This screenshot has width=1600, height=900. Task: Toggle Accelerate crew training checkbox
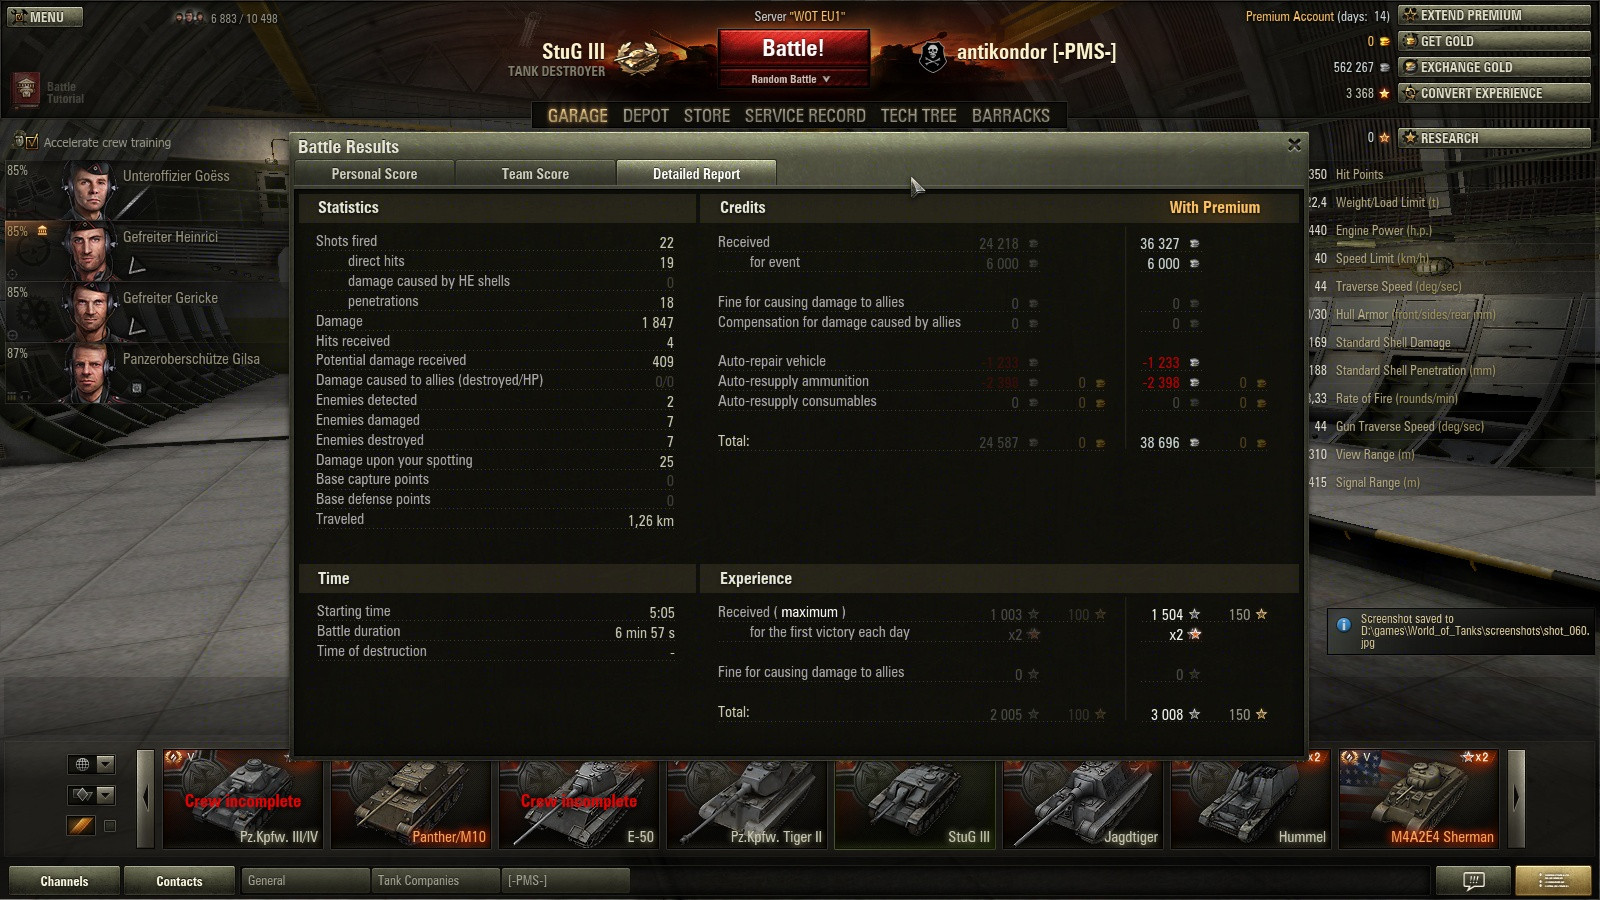coord(32,142)
